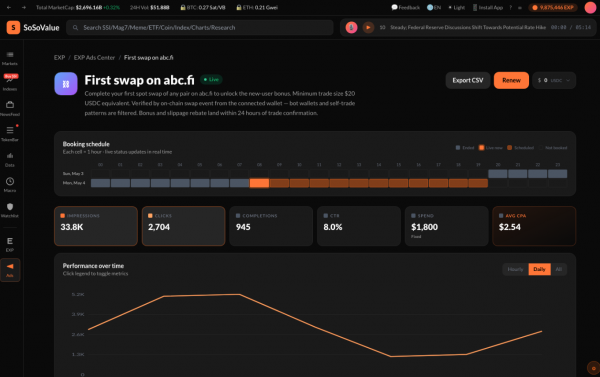Toggle Impressions metric card
The width and height of the screenshot is (600, 377).
(x=96, y=226)
